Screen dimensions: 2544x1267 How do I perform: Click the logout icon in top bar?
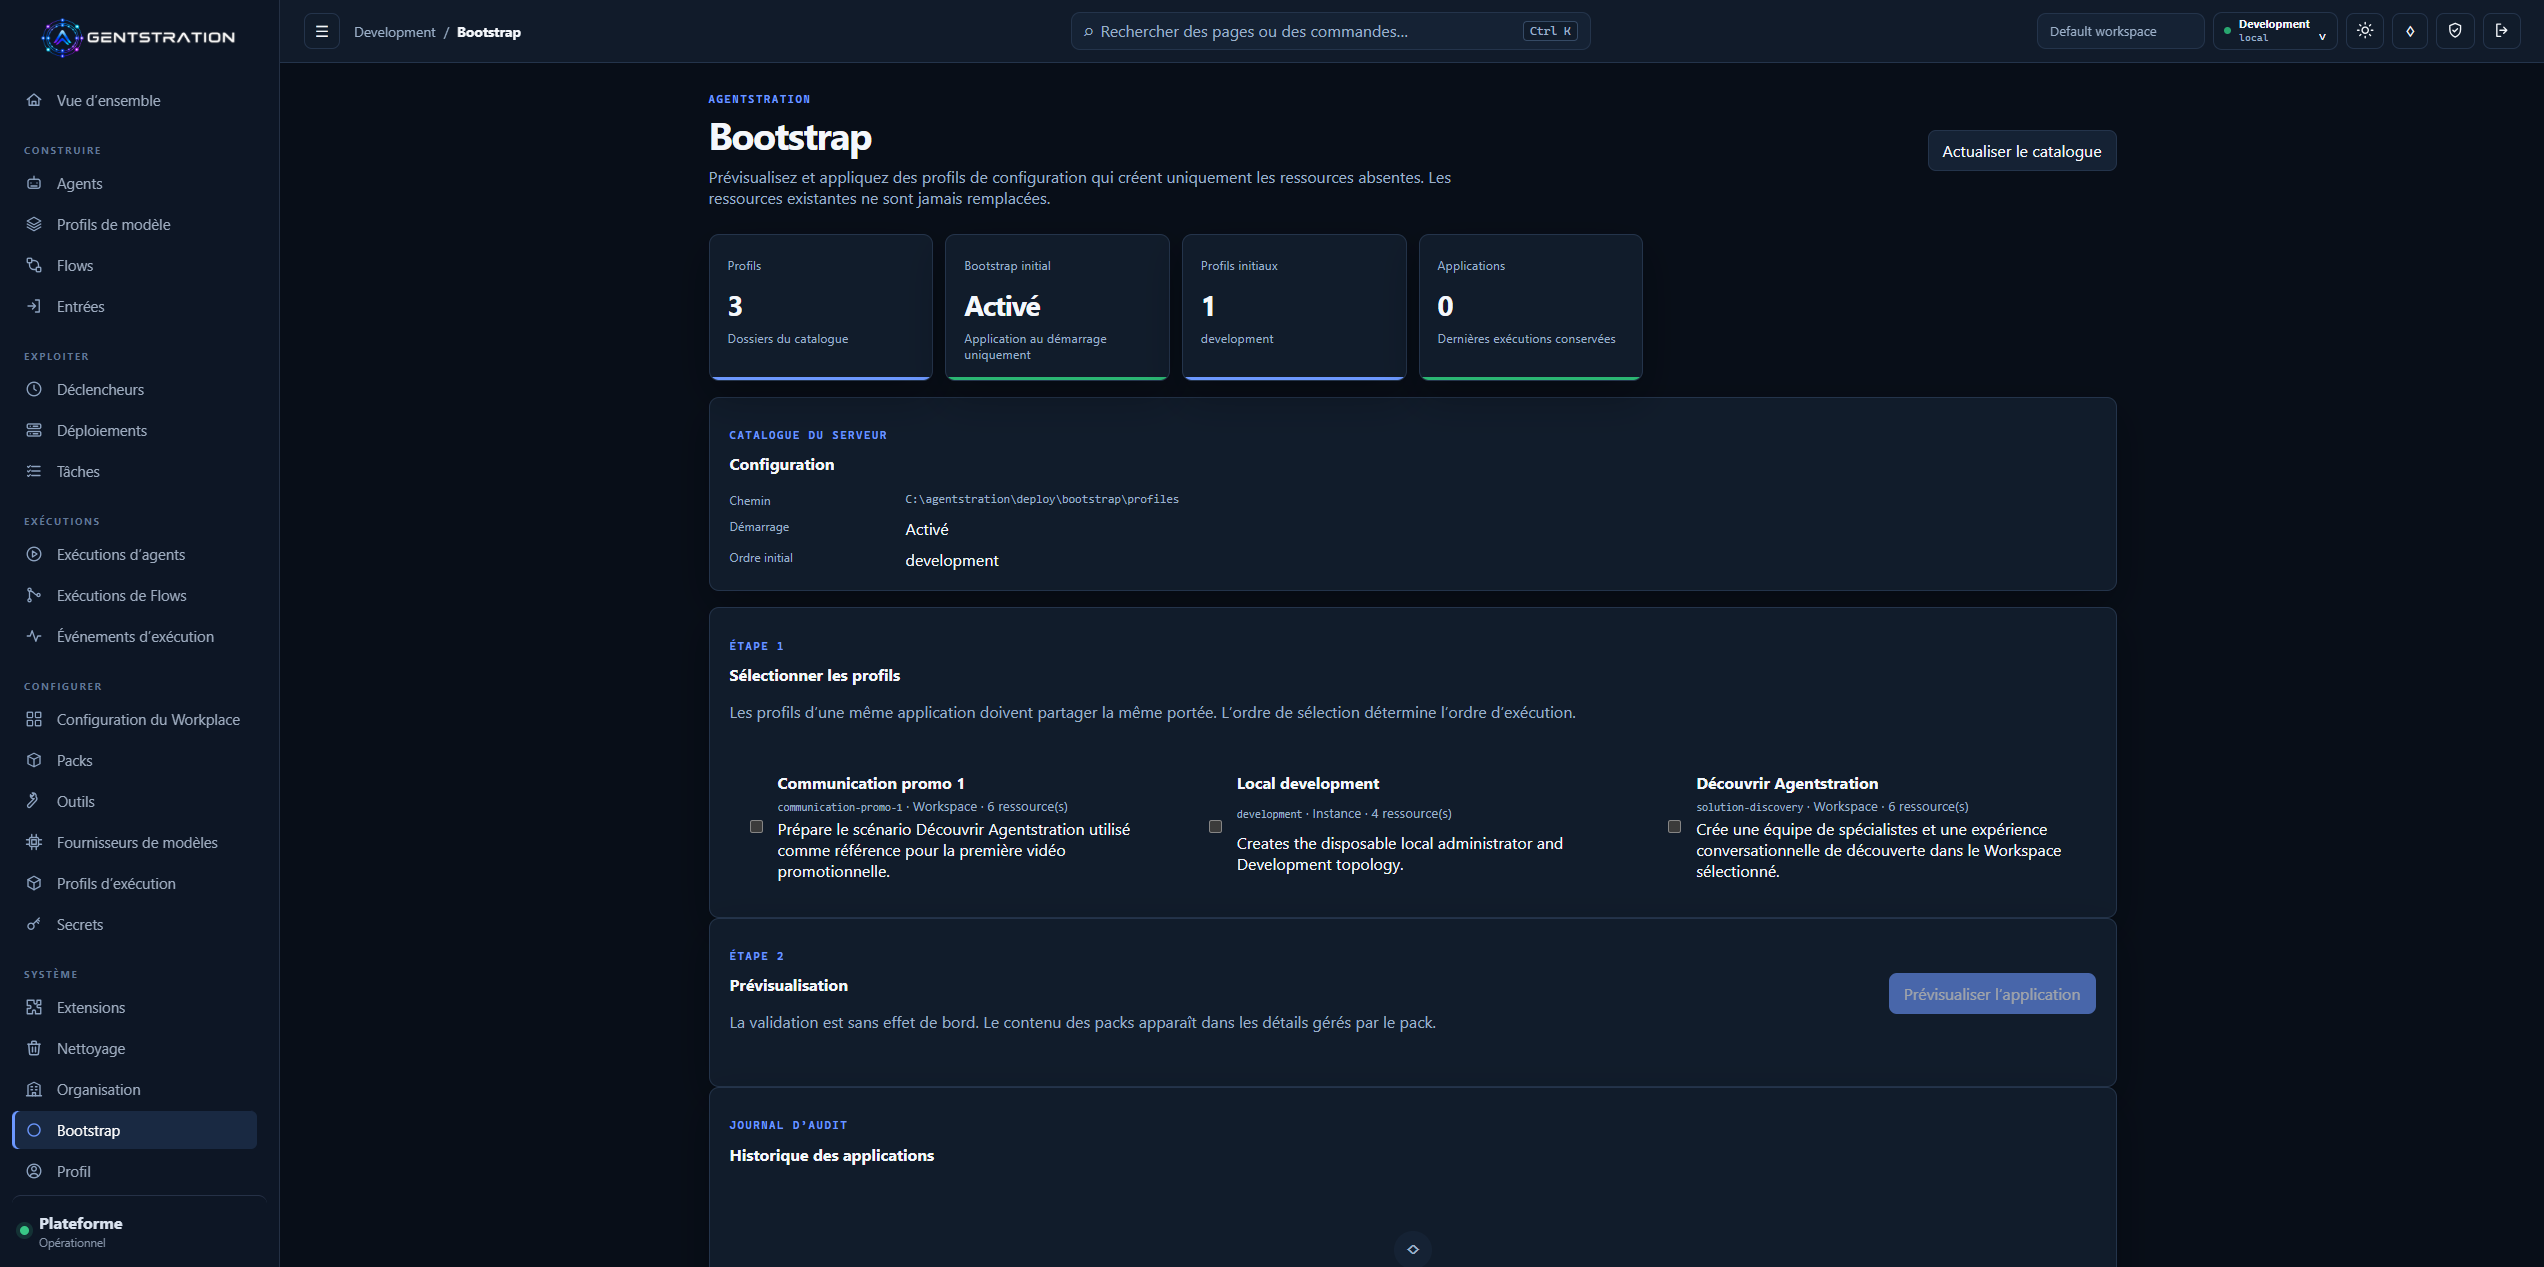click(x=2501, y=31)
